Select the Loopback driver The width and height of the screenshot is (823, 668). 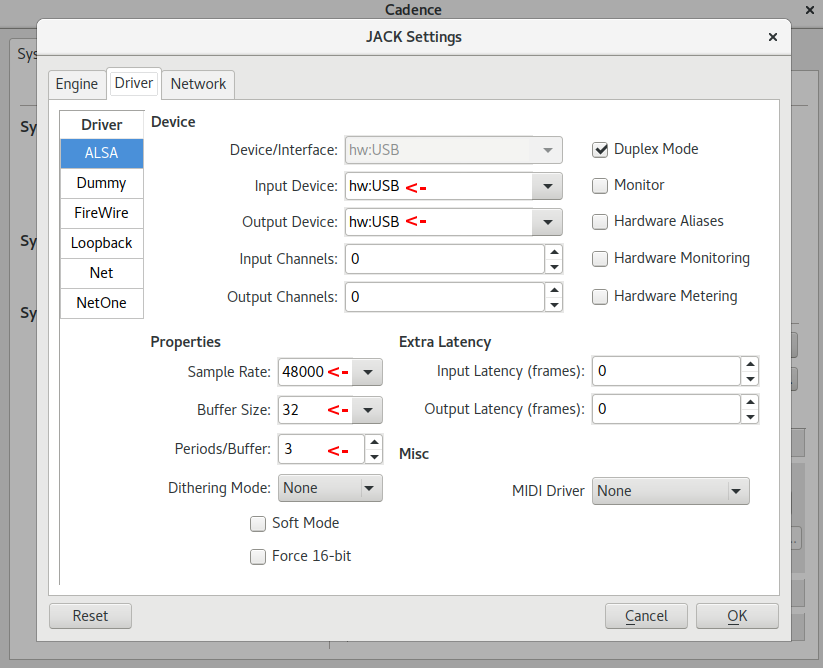(101, 243)
